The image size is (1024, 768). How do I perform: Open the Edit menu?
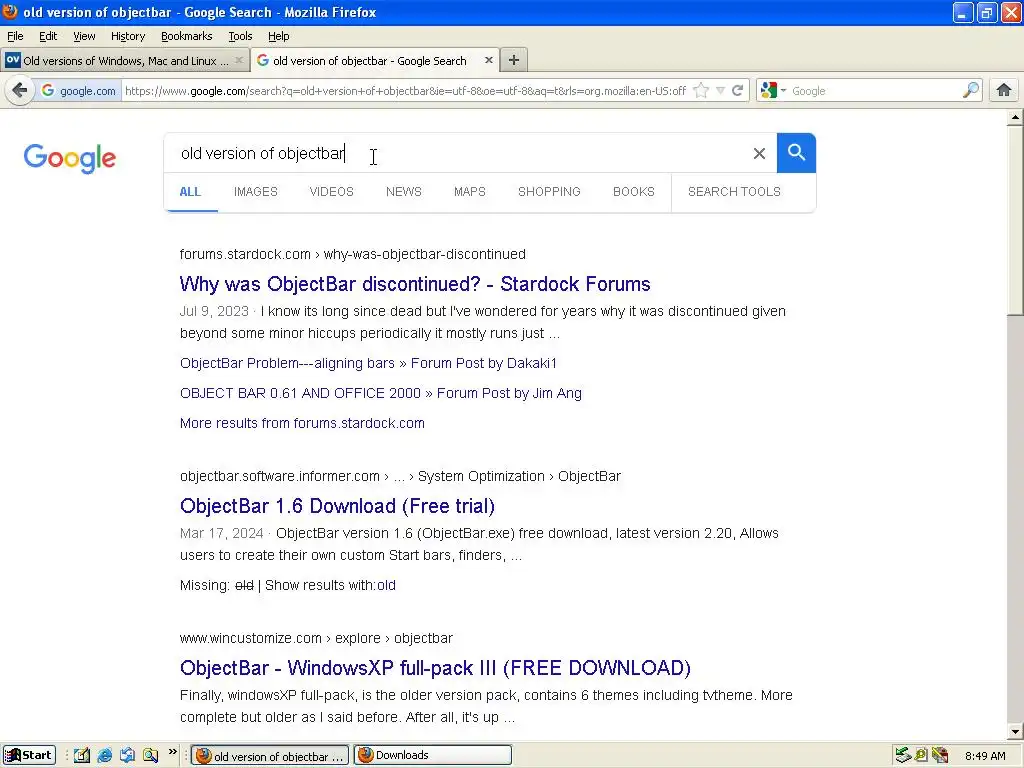48,36
